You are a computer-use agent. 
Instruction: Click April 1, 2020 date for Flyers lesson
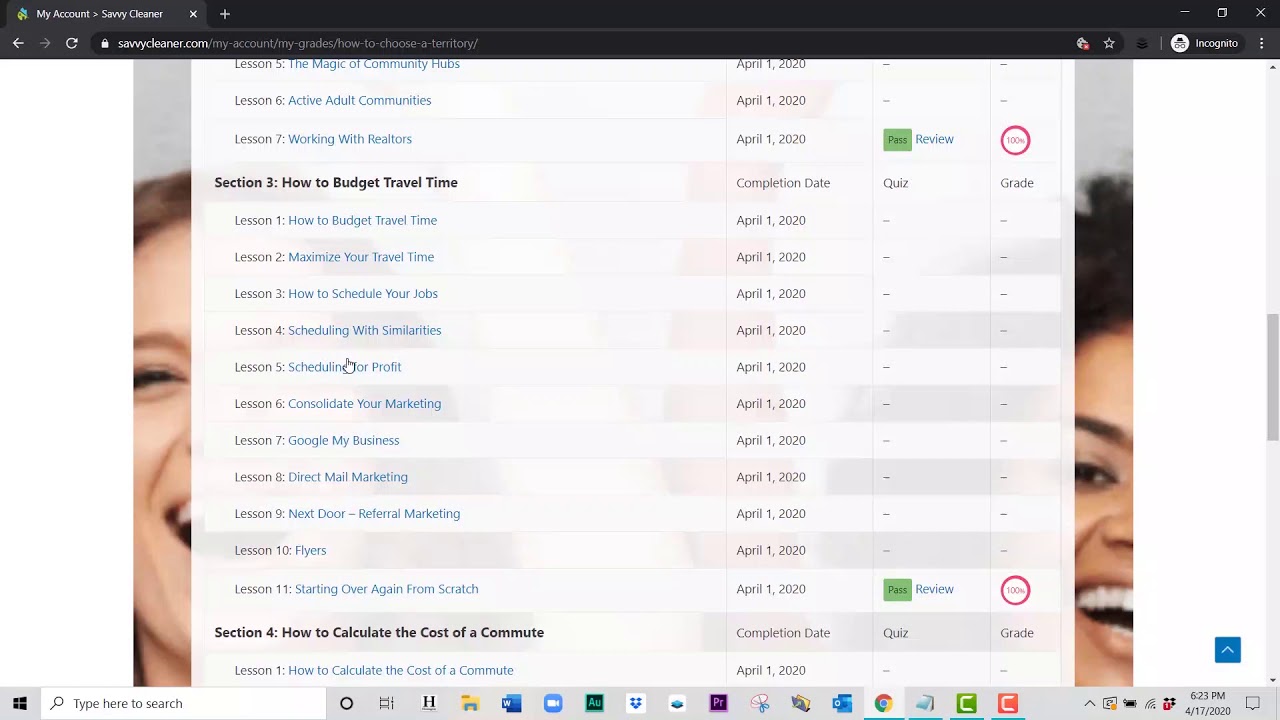click(770, 550)
